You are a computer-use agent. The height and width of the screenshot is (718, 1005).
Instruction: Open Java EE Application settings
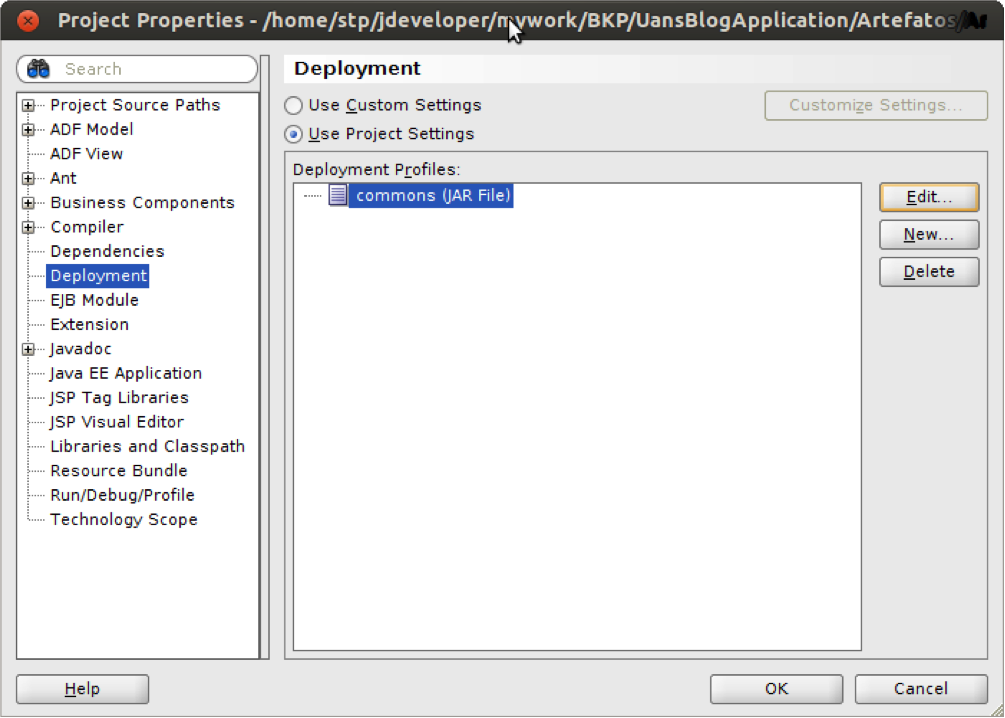(x=126, y=373)
